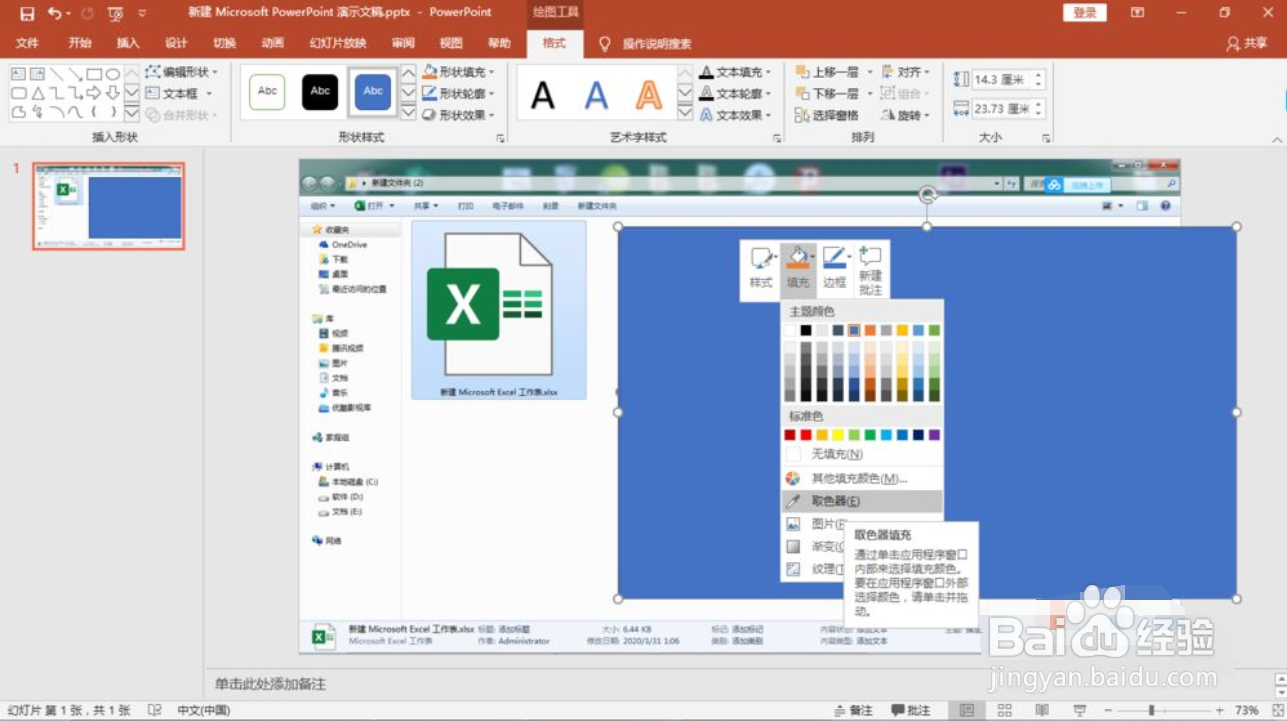Screen dimensions: 1287x721
Task: Click the notes area (单击此处添加备注)
Action: [x=271, y=684]
